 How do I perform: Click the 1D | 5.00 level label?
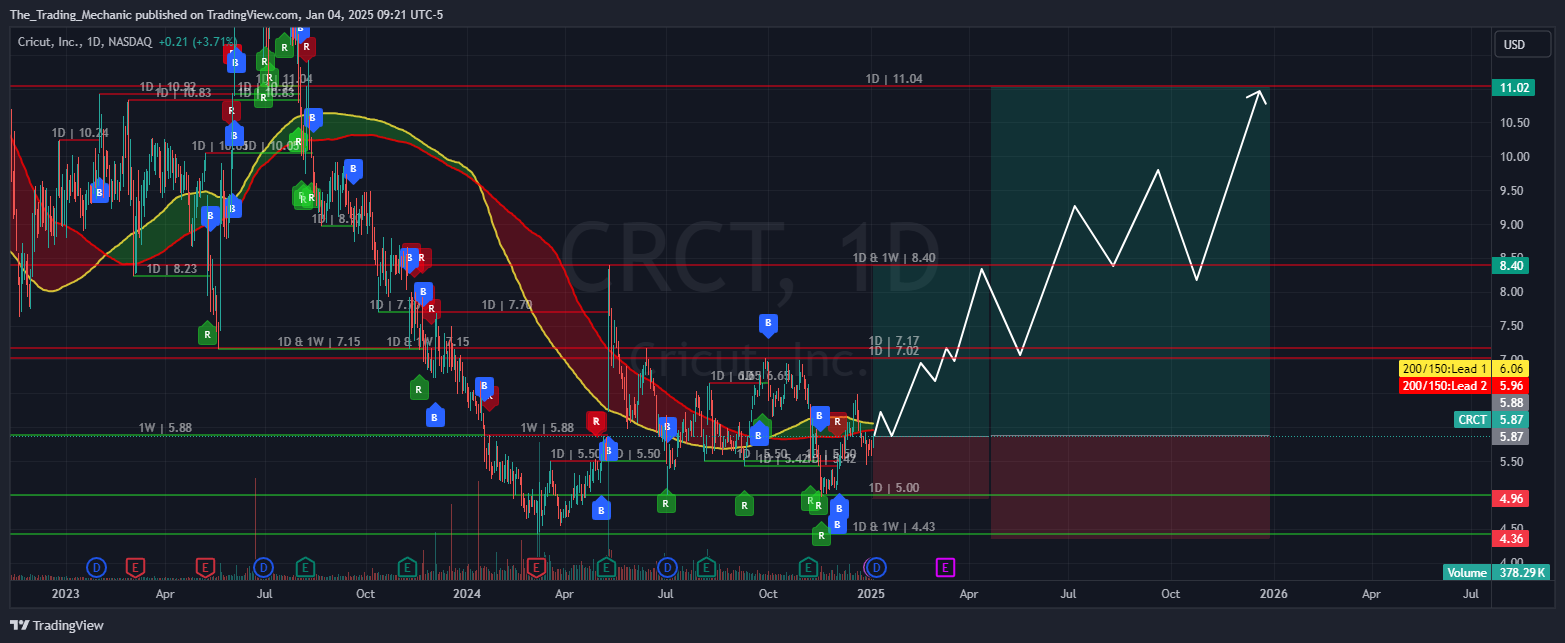coord(894,488)
